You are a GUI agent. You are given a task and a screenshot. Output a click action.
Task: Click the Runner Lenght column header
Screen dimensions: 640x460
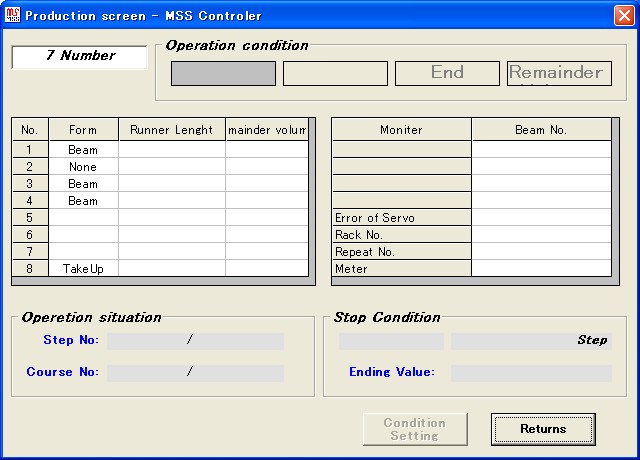click(x=171, y=130)
